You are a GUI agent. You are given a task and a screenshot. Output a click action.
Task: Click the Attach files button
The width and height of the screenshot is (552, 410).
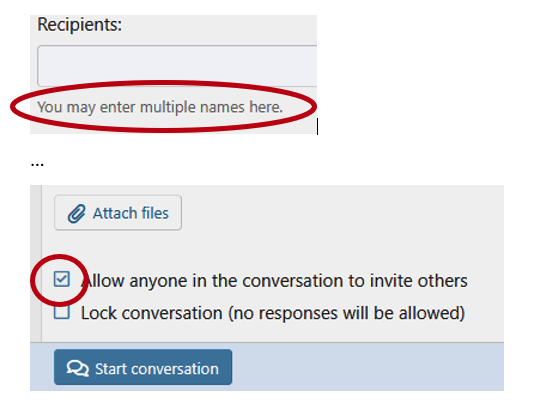point(118,213)
